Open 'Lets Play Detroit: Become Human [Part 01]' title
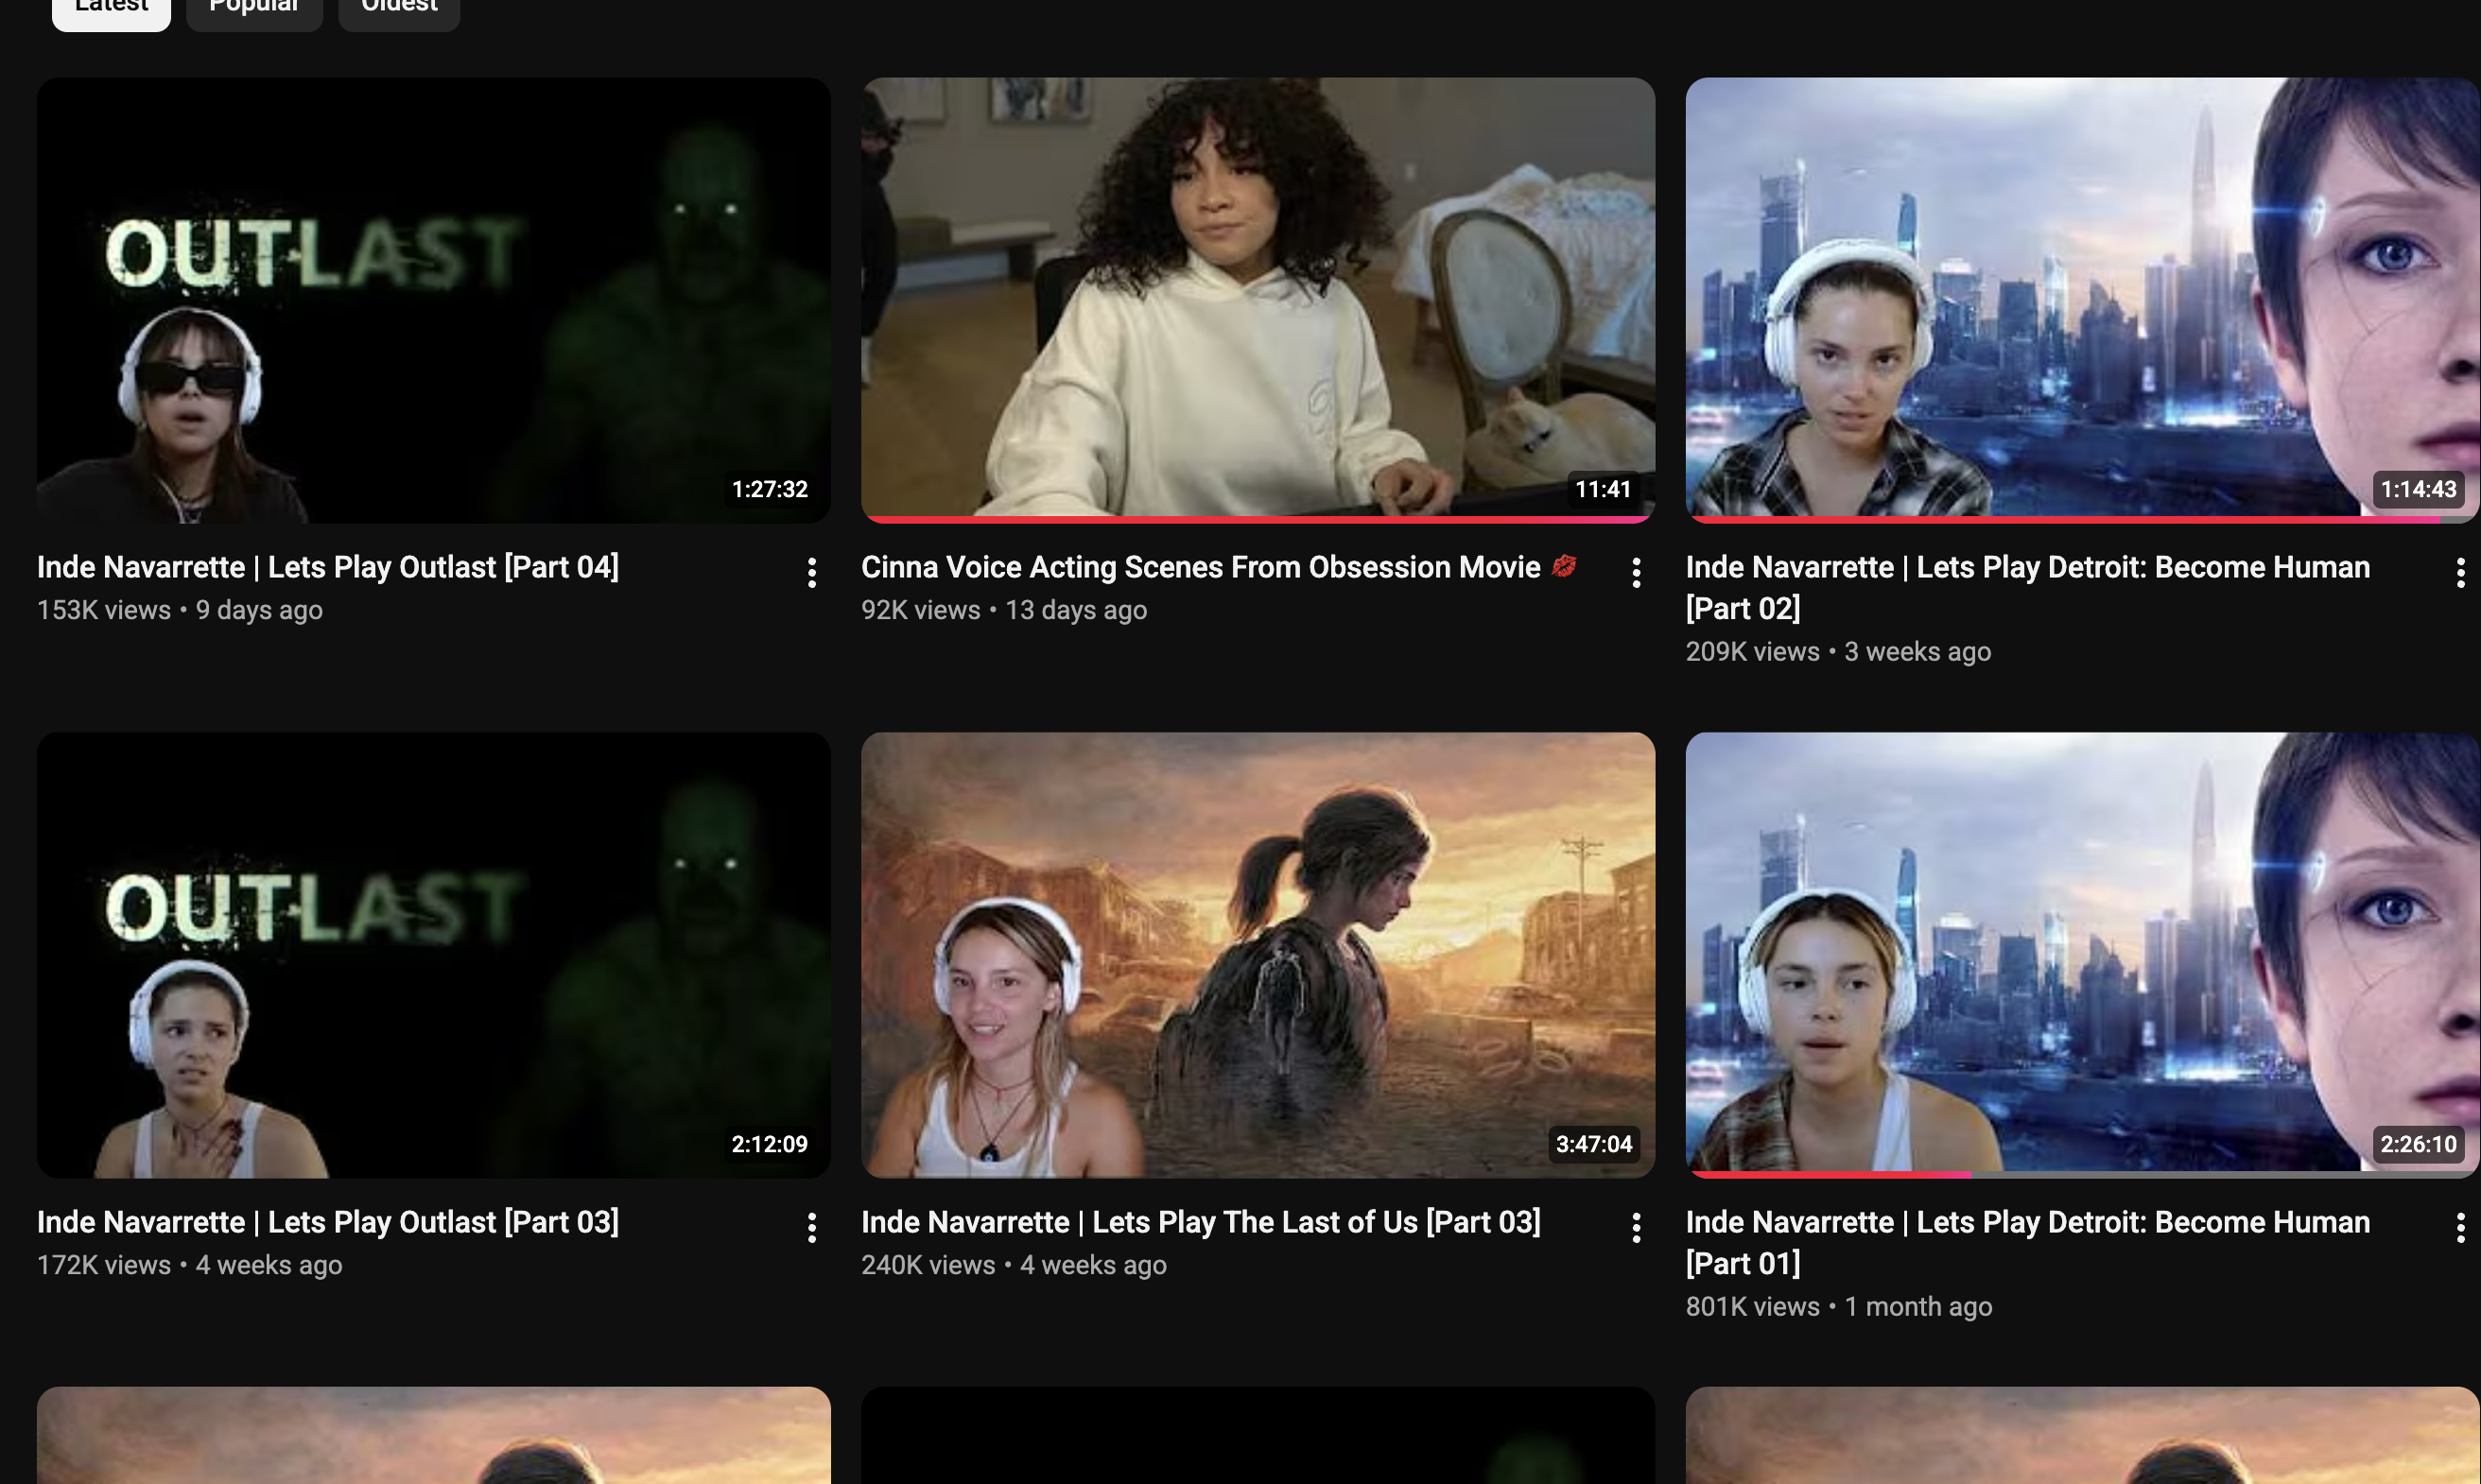The image size is (2481, 1484). coord(2028,1242)
